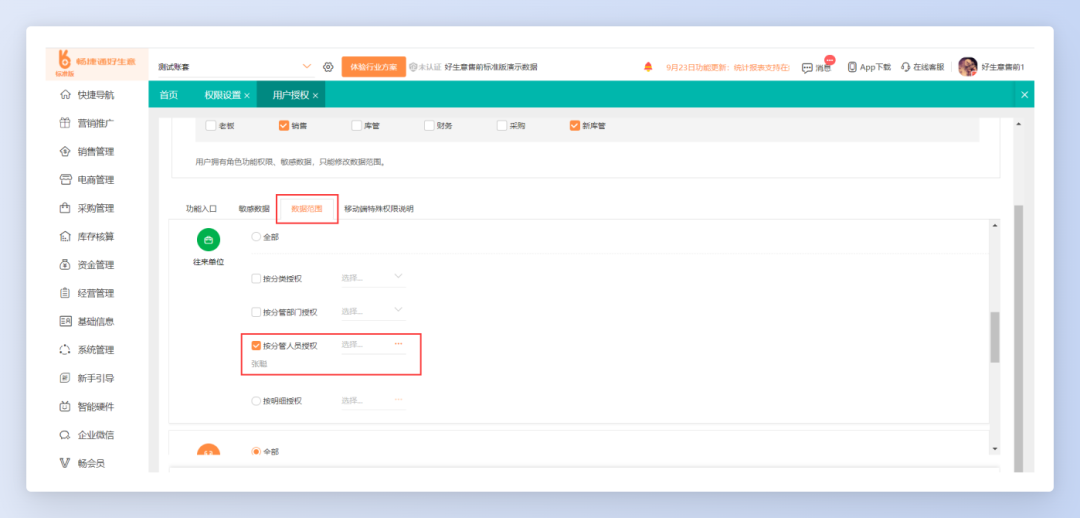The image size is (1080, 518).
Task: Switch to the 首页 tab
Action: point(169,95)
